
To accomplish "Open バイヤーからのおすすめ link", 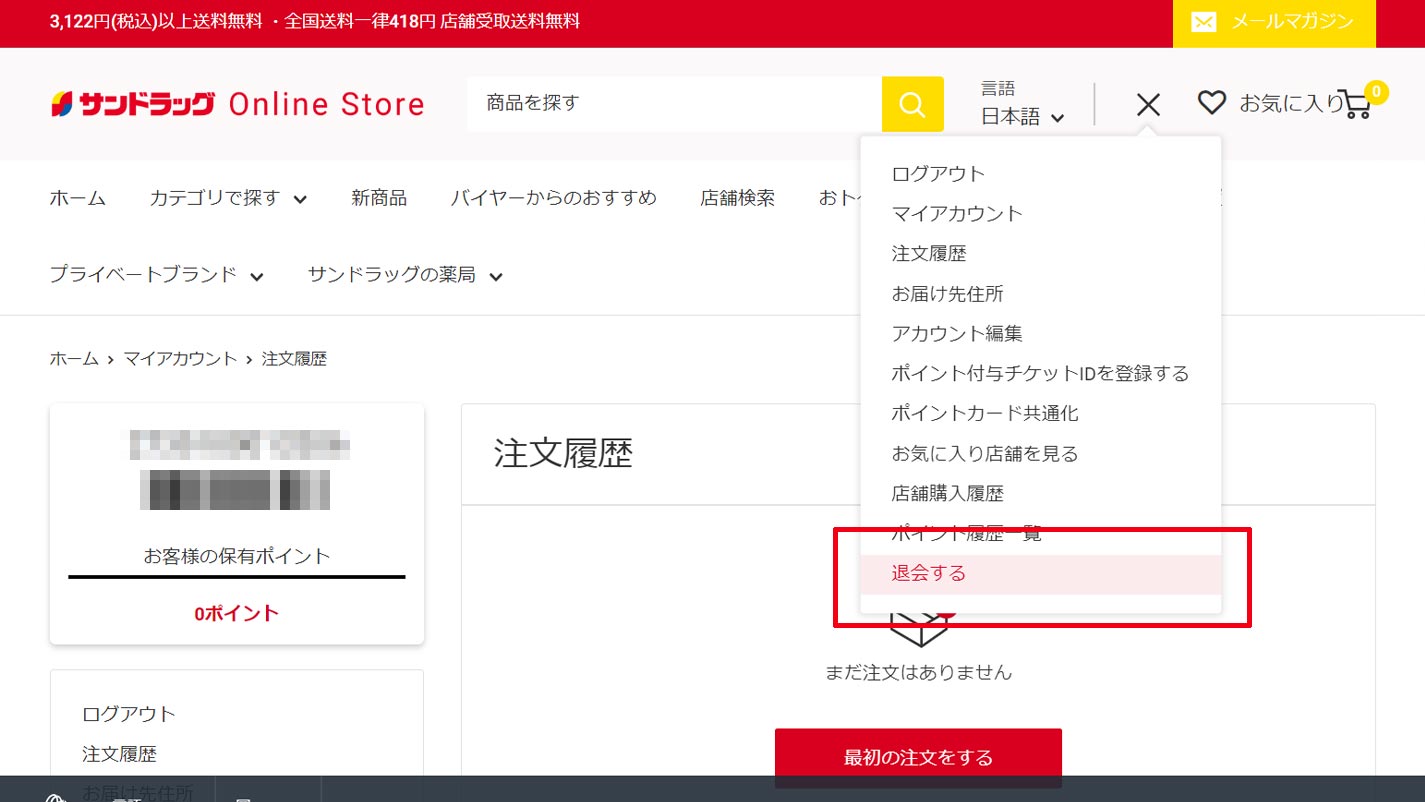I will (x=553, y=198).
